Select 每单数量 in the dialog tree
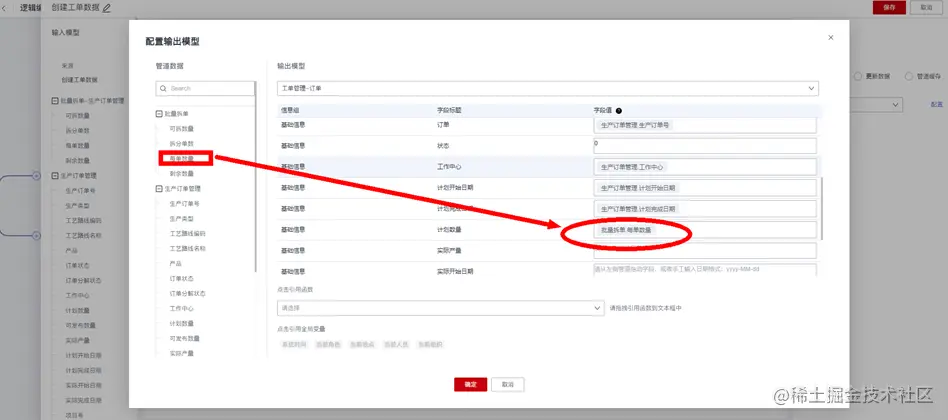 (181, 159)
